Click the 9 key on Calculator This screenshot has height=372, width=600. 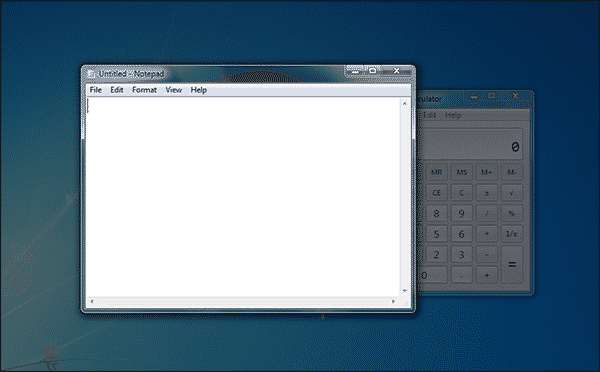click(x=461, y=214)
